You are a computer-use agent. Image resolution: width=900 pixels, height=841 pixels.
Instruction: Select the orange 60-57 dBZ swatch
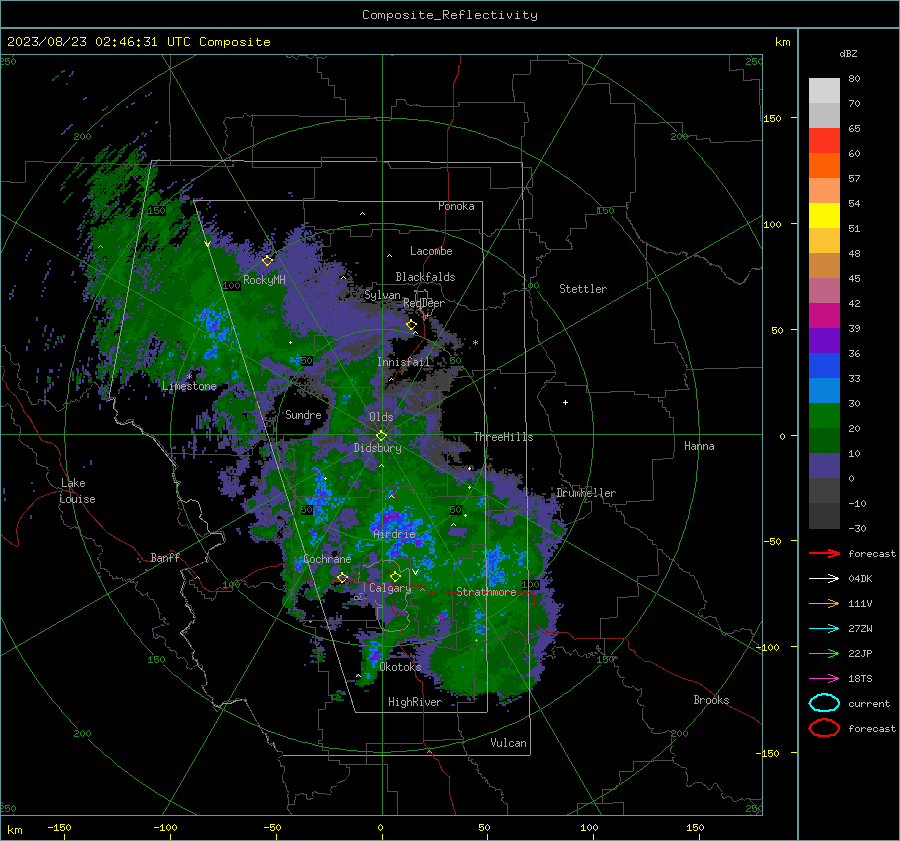824,165
